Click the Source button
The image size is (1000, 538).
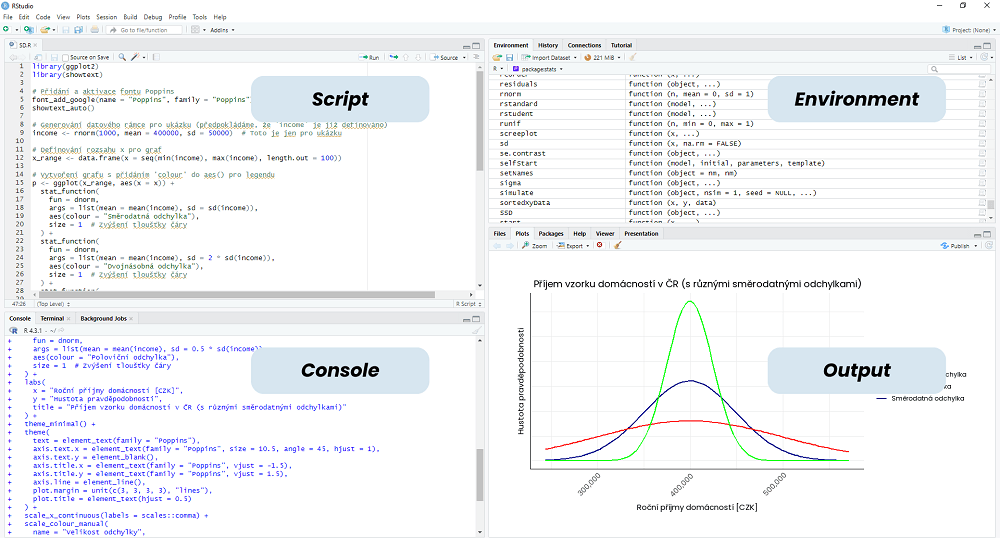pyautogui.click(x=445, y=57)
